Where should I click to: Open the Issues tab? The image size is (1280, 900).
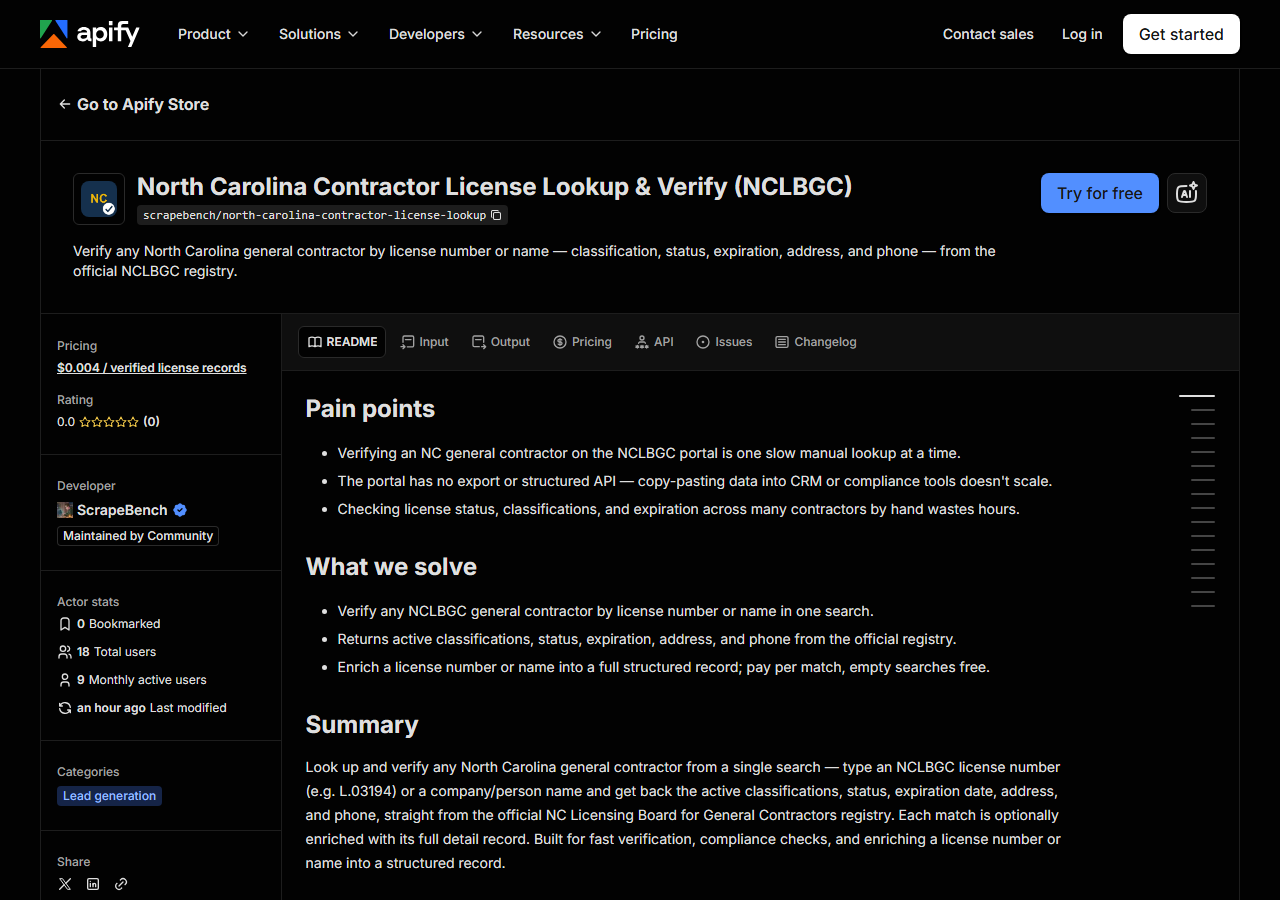[724, 342]
